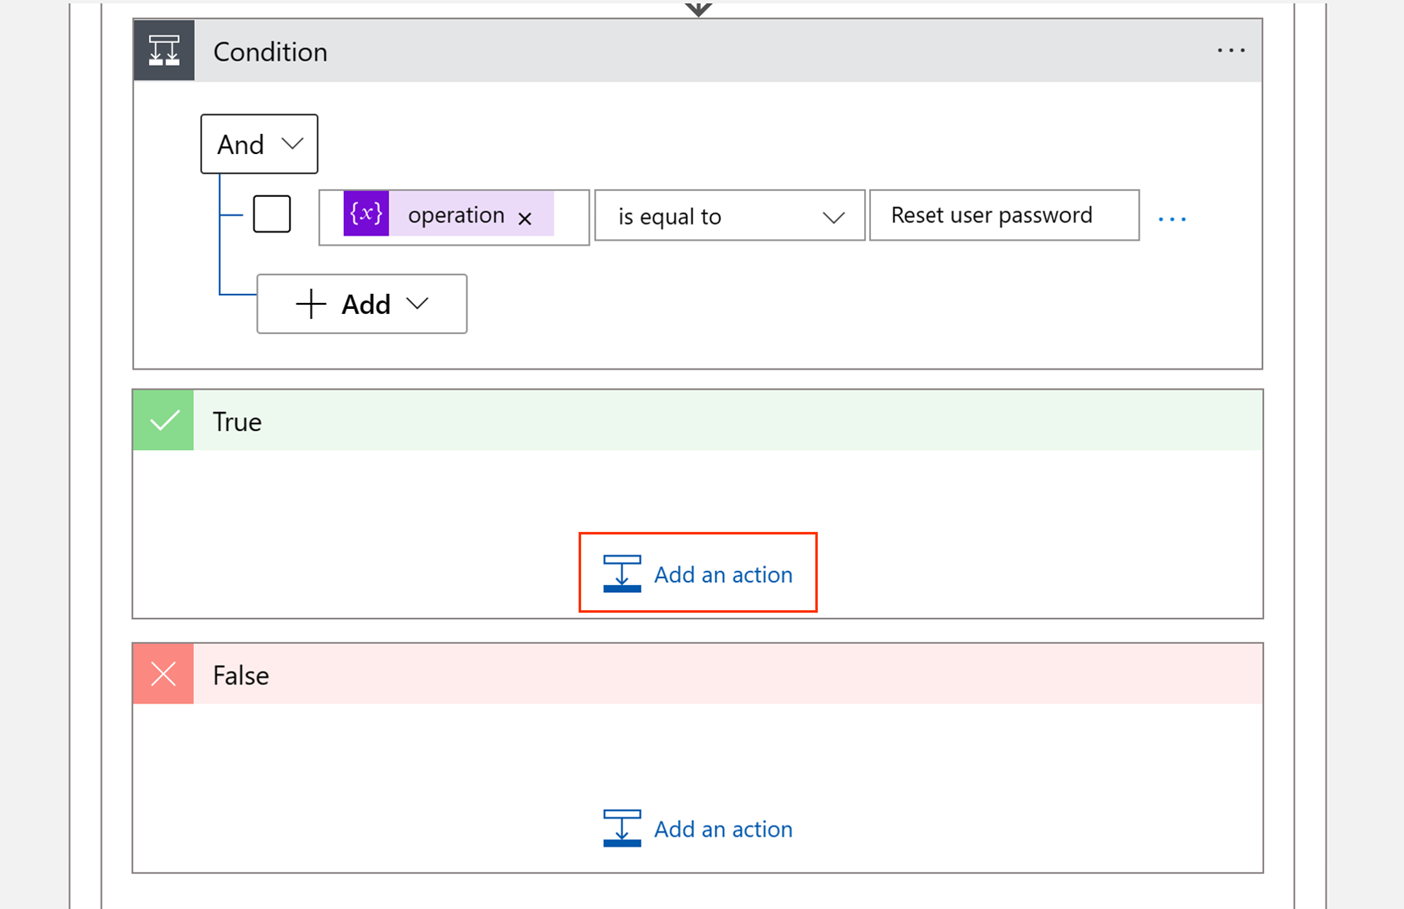Tick the condition row checkbox

[272, 214]
